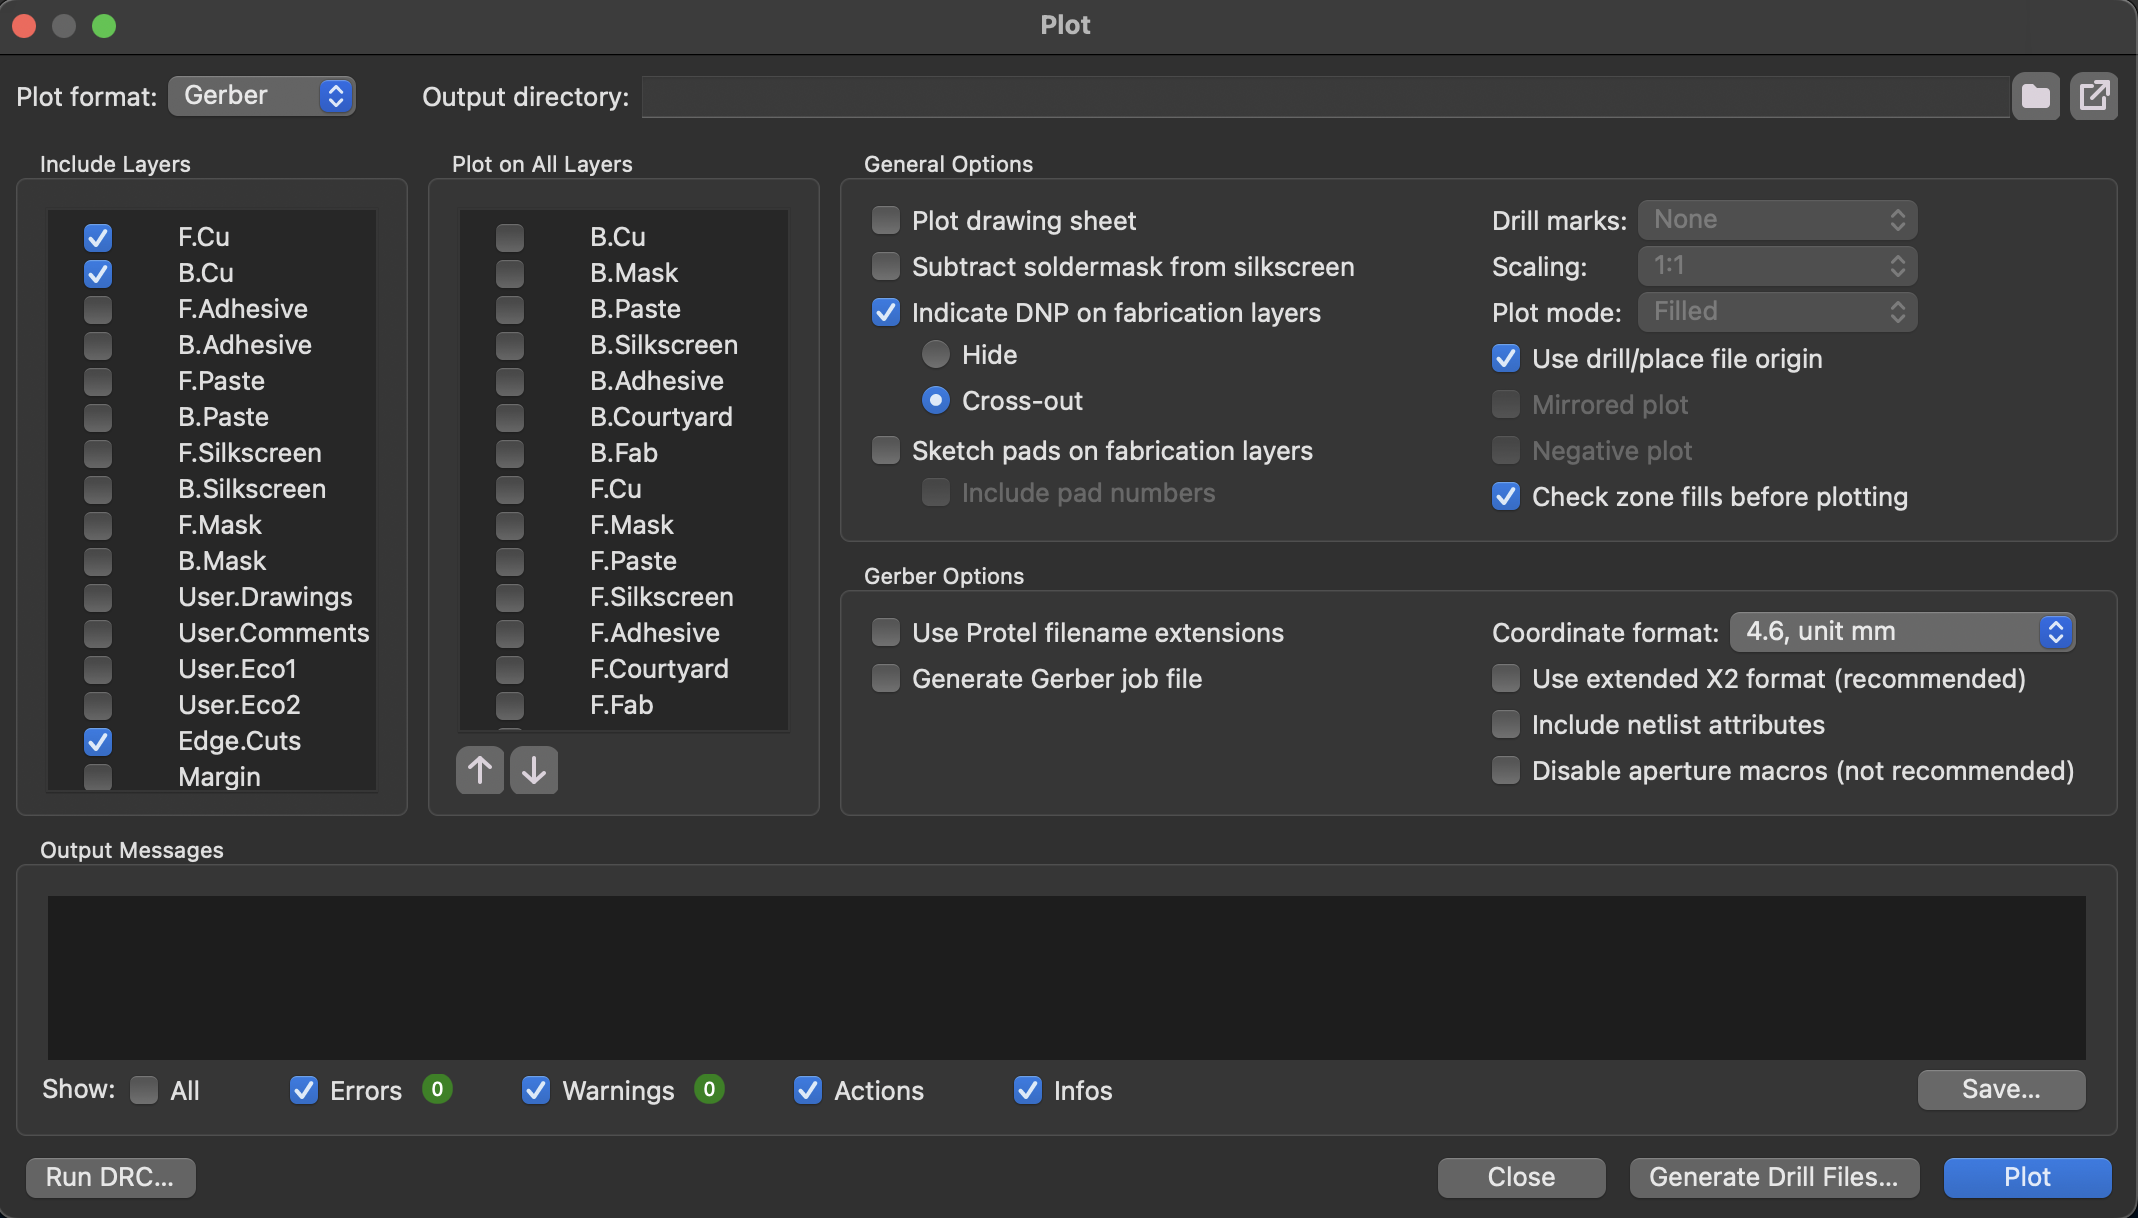This screenshot has width=2138, height=1218.
Task: Click the move layer up arrow
Action: (480, 770)
